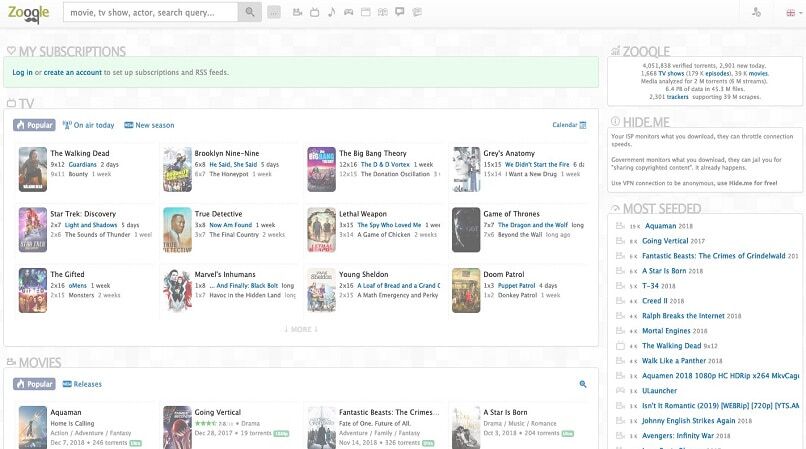Open the Going Vertical movie title
Screen dimensions: 806x449
[217, 412]
